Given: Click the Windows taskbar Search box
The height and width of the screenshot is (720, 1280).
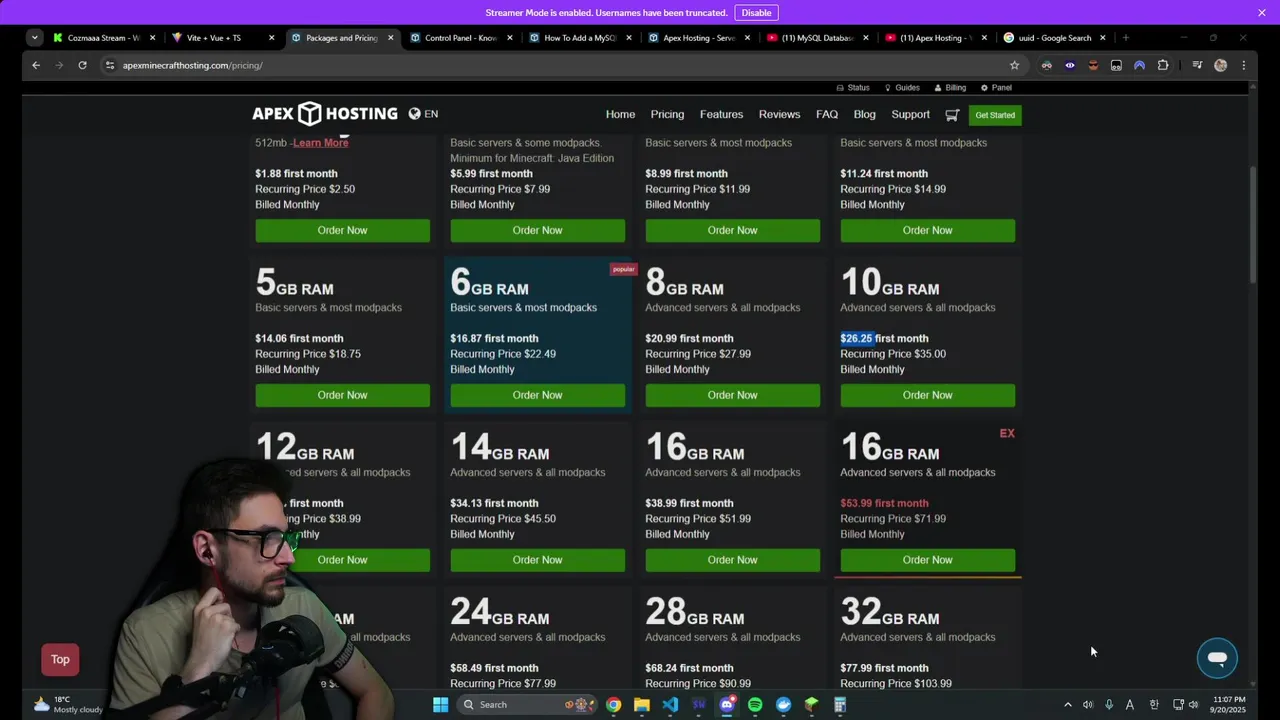Looking at the screenshot, I should (527, 705).
